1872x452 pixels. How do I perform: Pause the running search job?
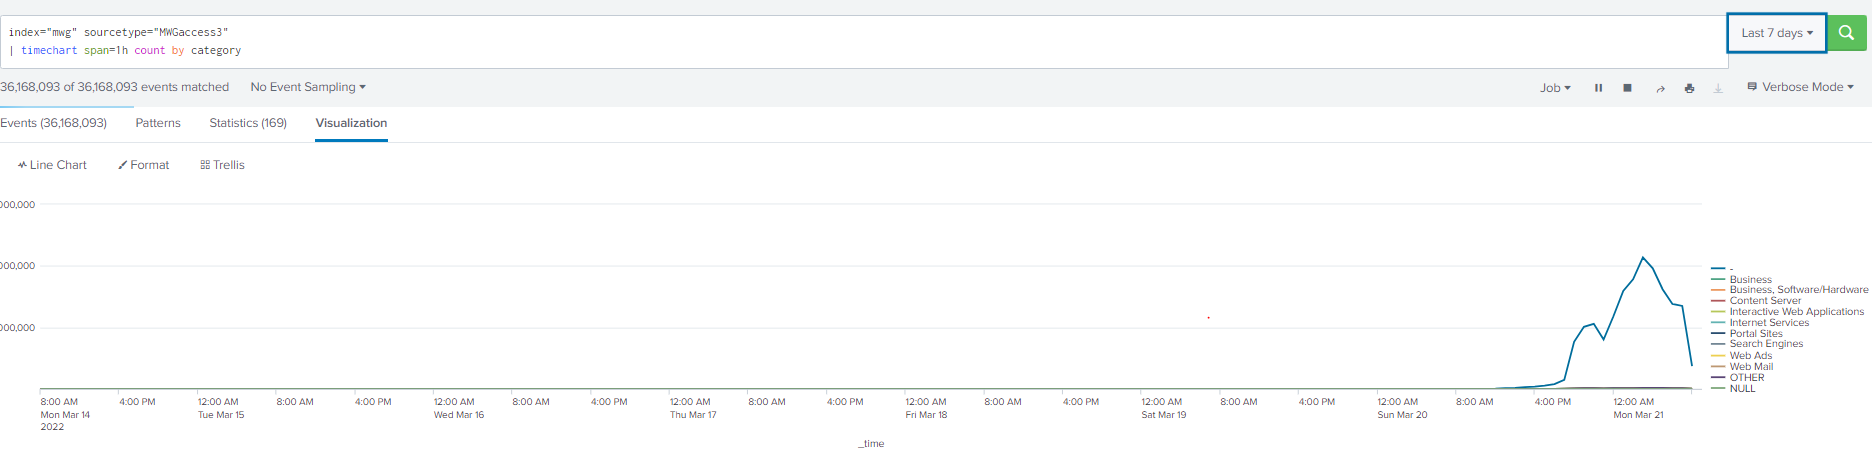coord(1598,88)
